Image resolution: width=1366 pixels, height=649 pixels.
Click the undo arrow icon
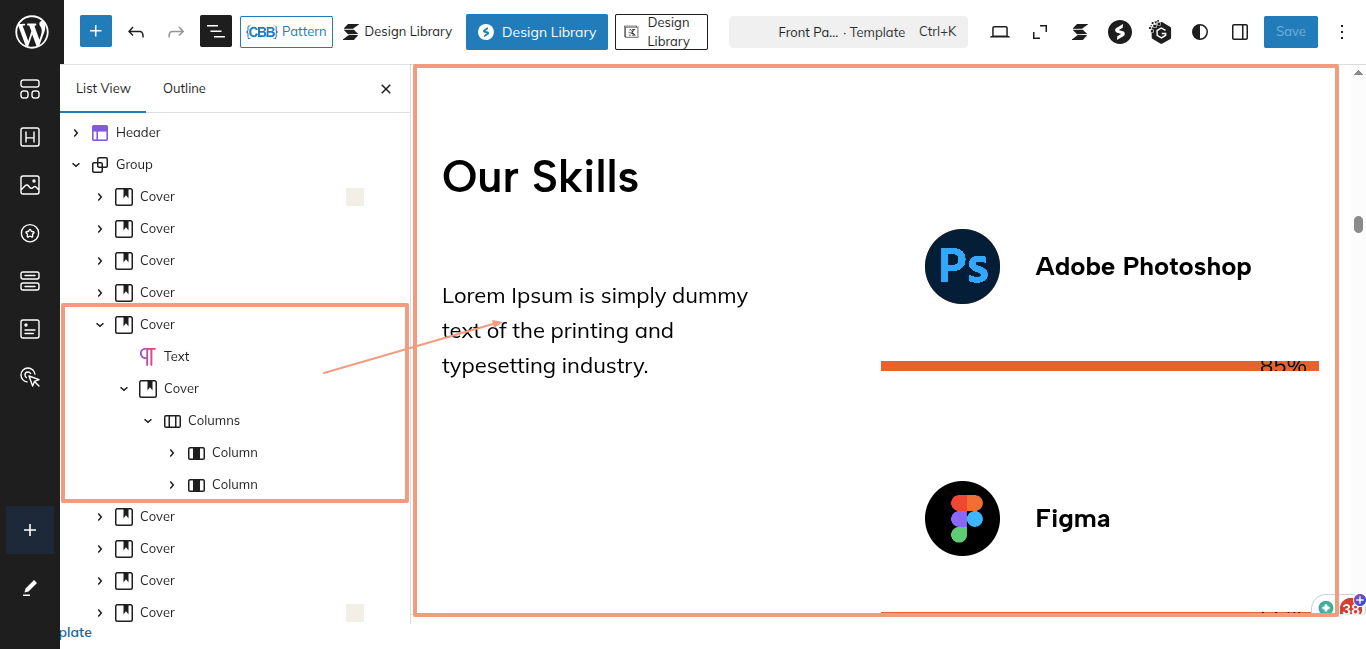(x=136, y=32)
